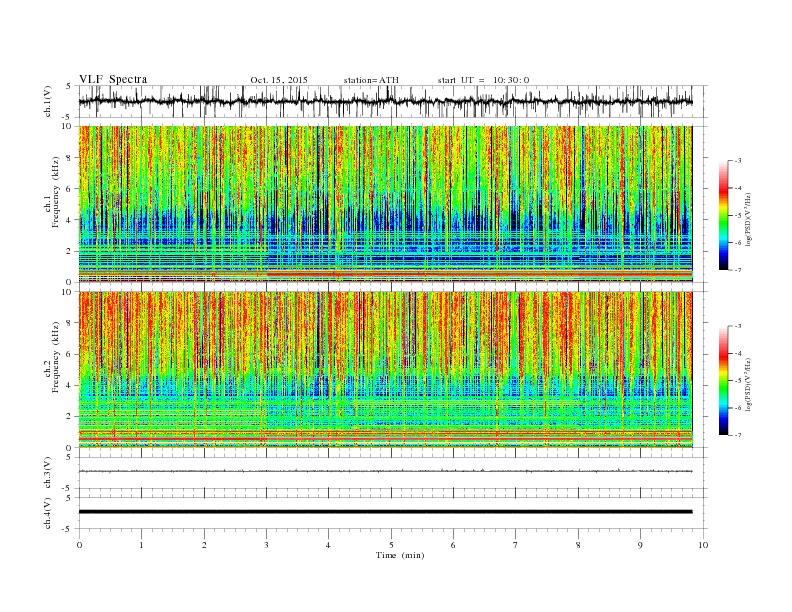792x612 pixels.
Task: Click the ch.2 spectrogram plot
Action: point(385,370)
